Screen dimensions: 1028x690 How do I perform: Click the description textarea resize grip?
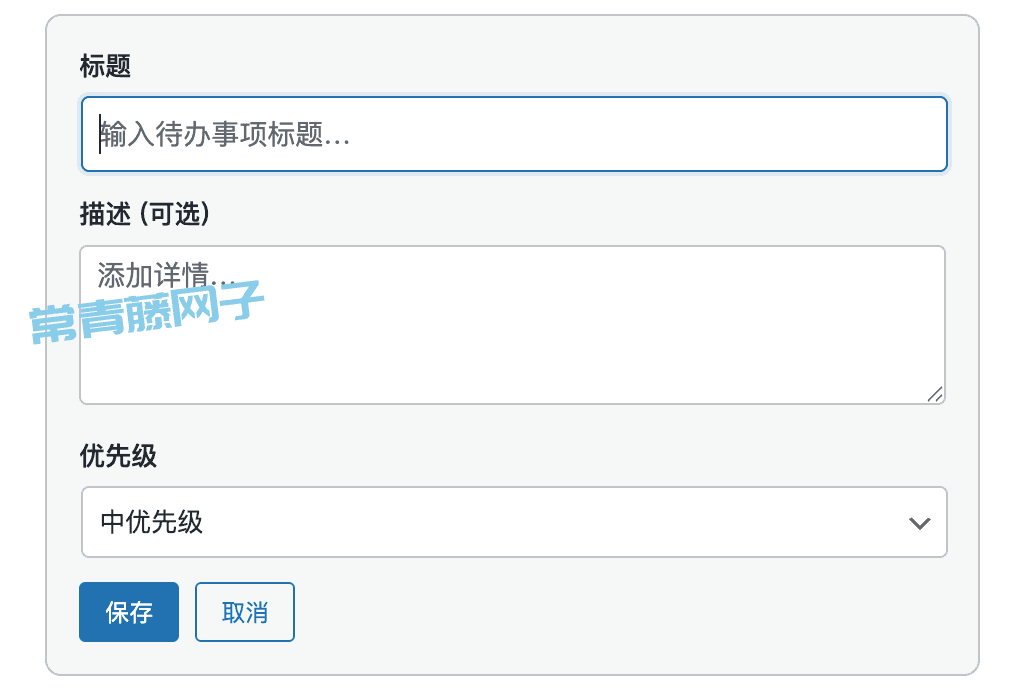(935, 394)
